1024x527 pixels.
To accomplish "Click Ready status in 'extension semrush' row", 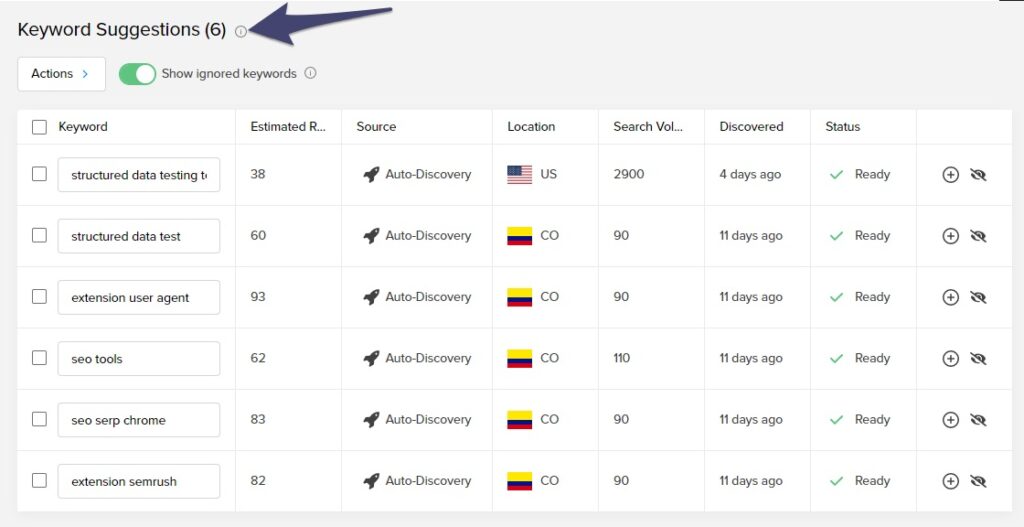I will [872, 481].
